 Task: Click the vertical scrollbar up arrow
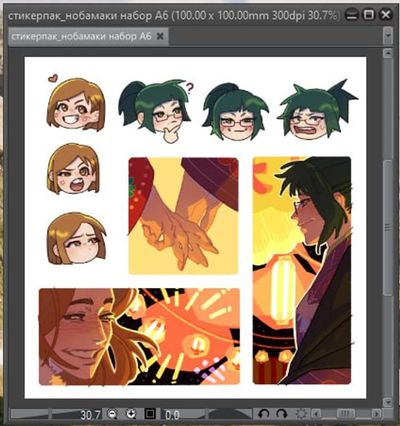click(387, 53)
